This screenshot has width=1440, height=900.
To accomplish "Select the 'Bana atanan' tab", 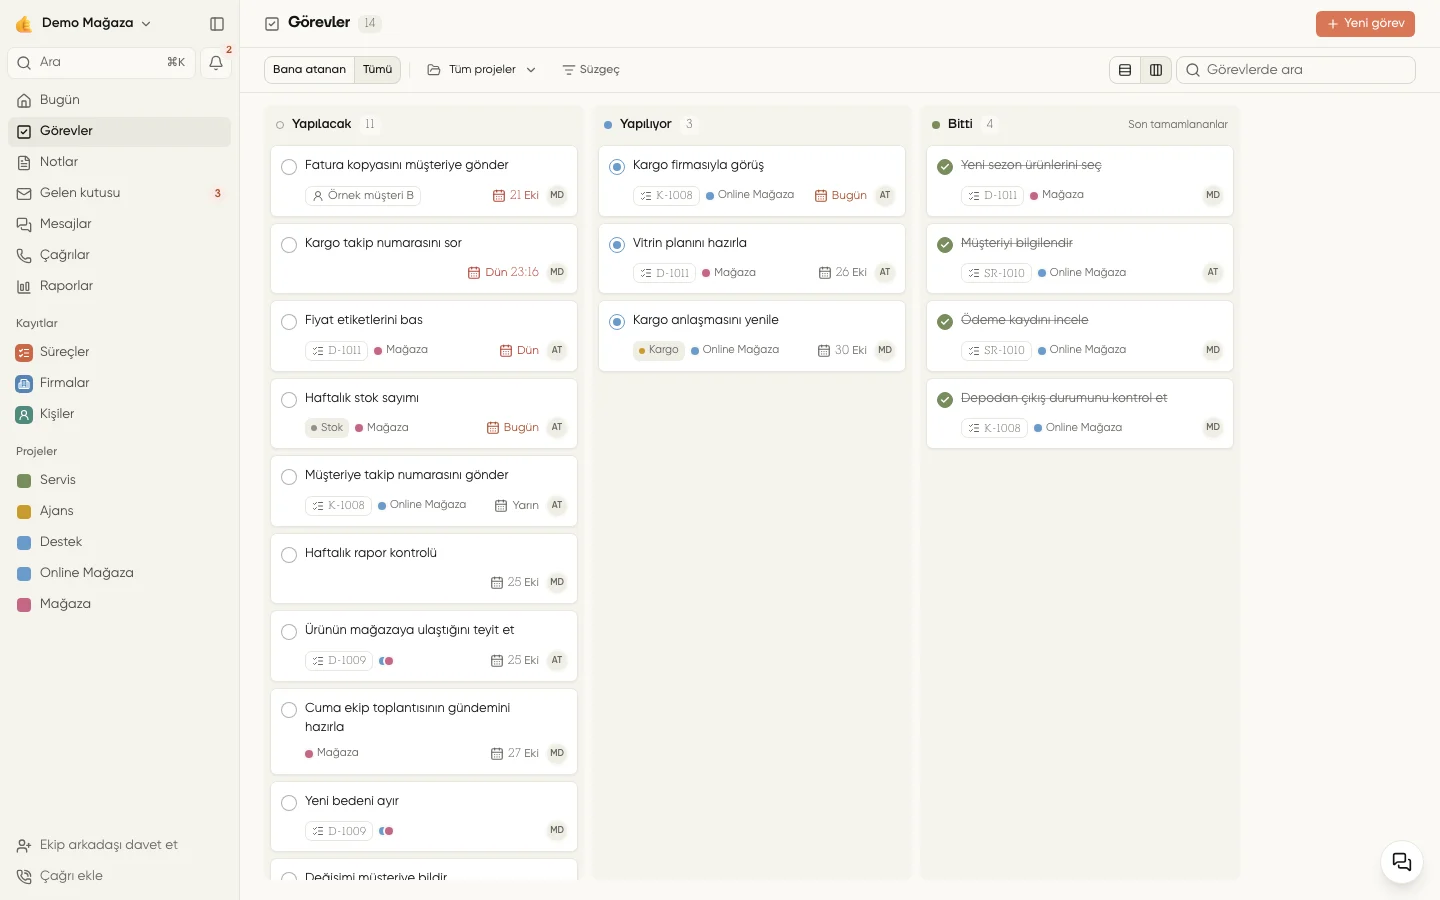I will click(x=310, y=70).
